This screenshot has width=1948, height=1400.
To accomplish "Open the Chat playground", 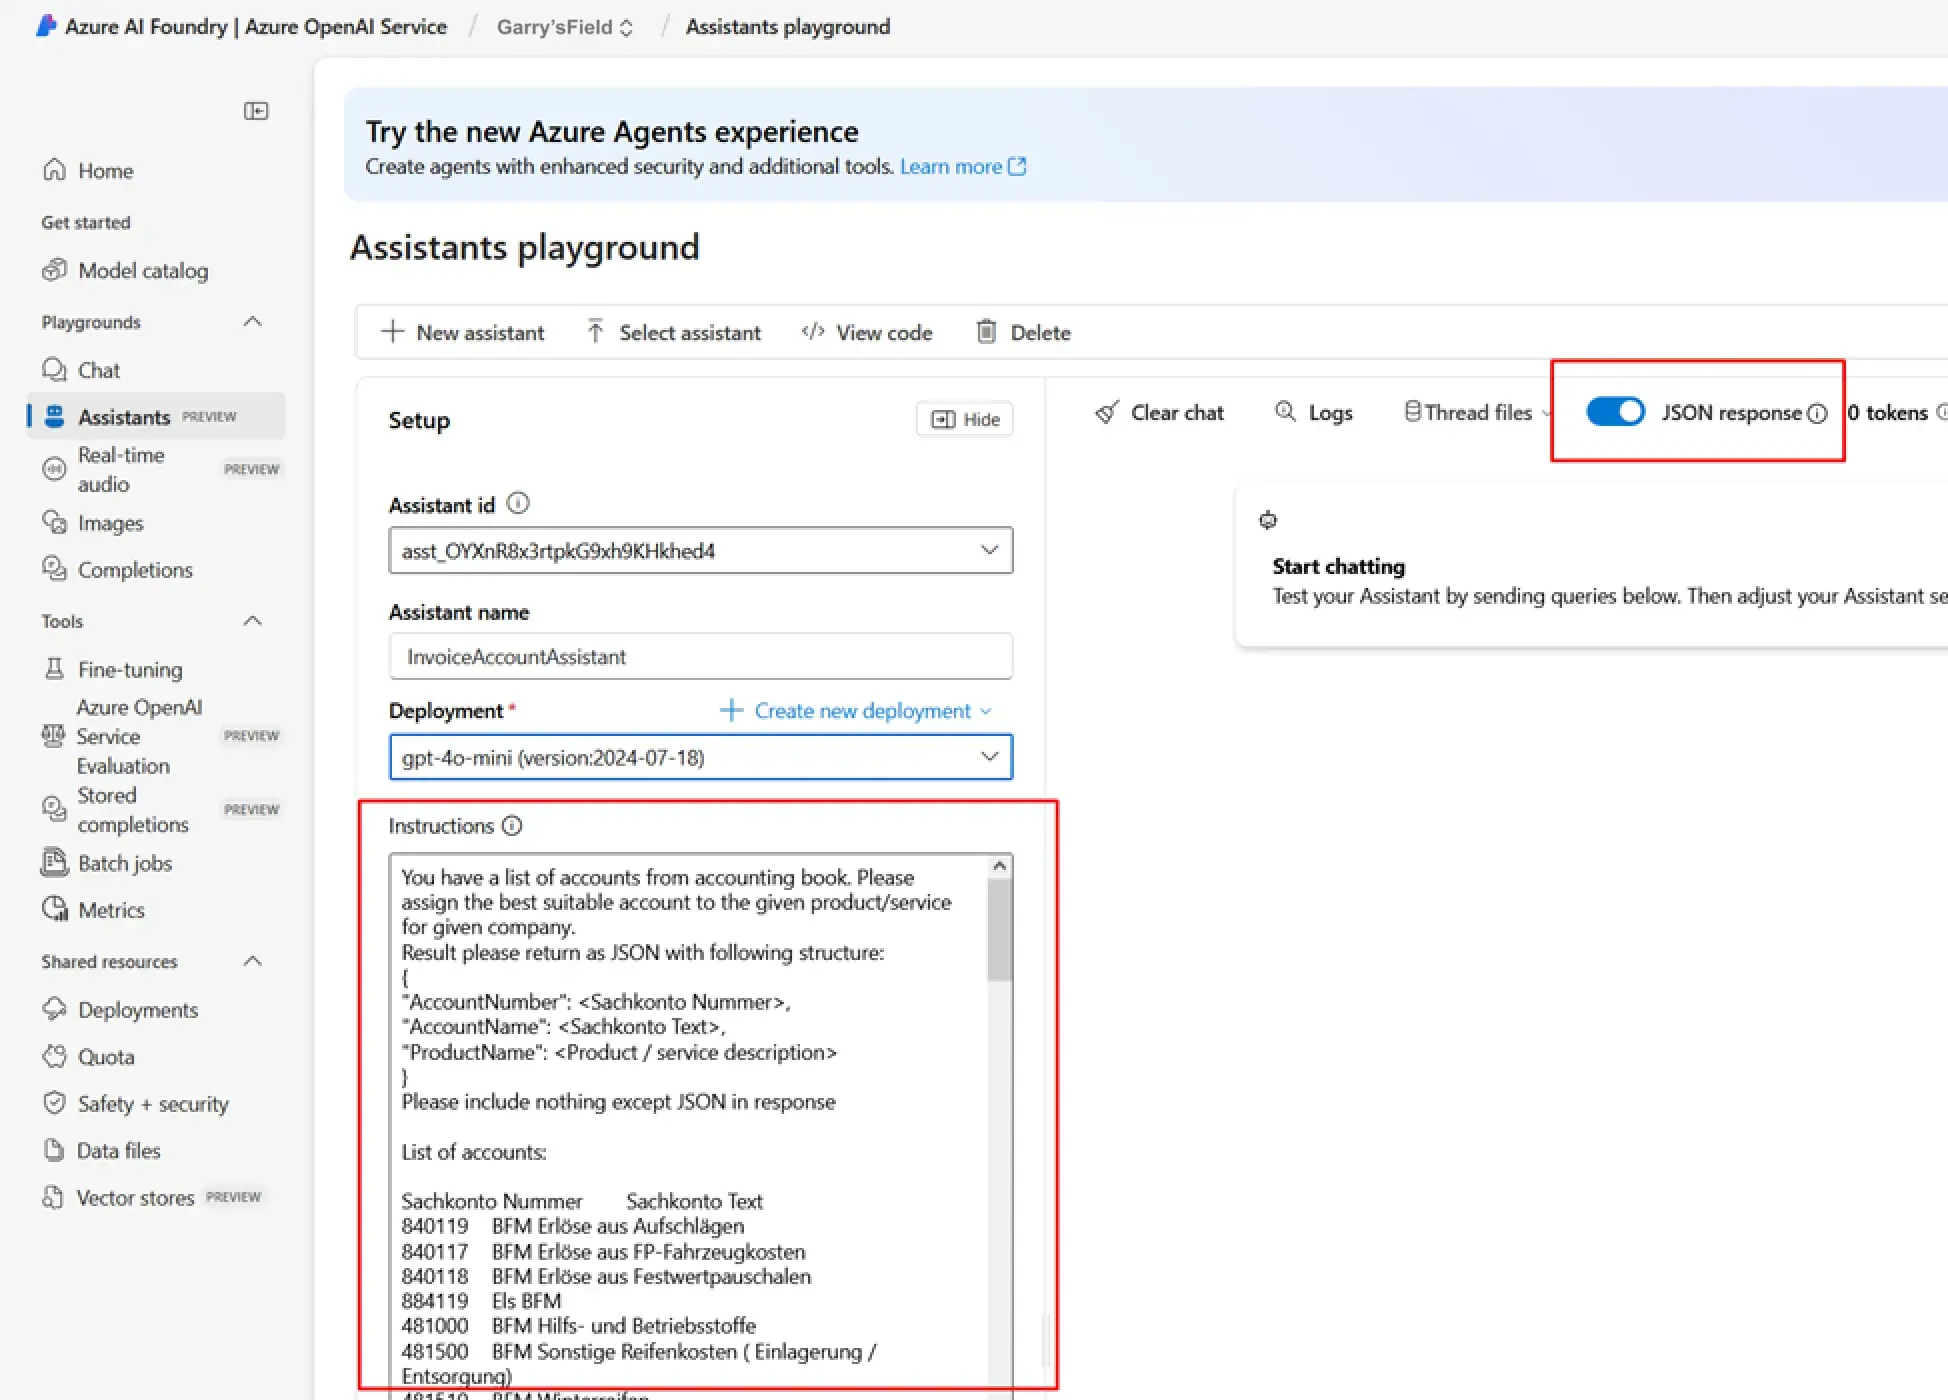I will 98,370.
